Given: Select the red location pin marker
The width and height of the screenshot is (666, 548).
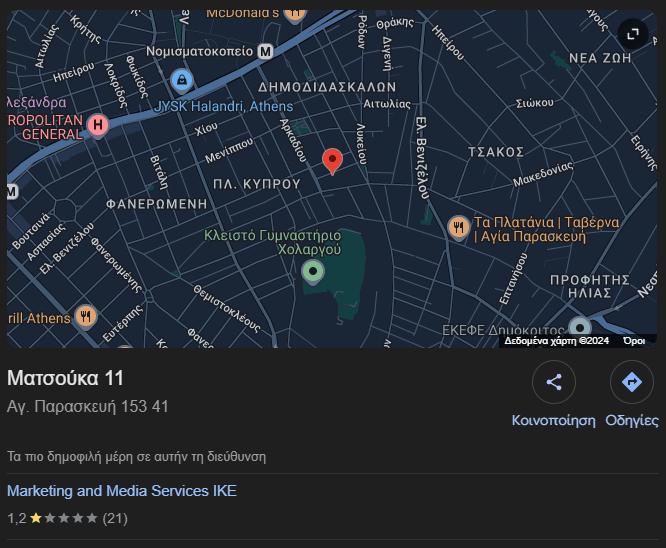Looking at the screenshot, I should pyautogui.click(x=332, y=161).
